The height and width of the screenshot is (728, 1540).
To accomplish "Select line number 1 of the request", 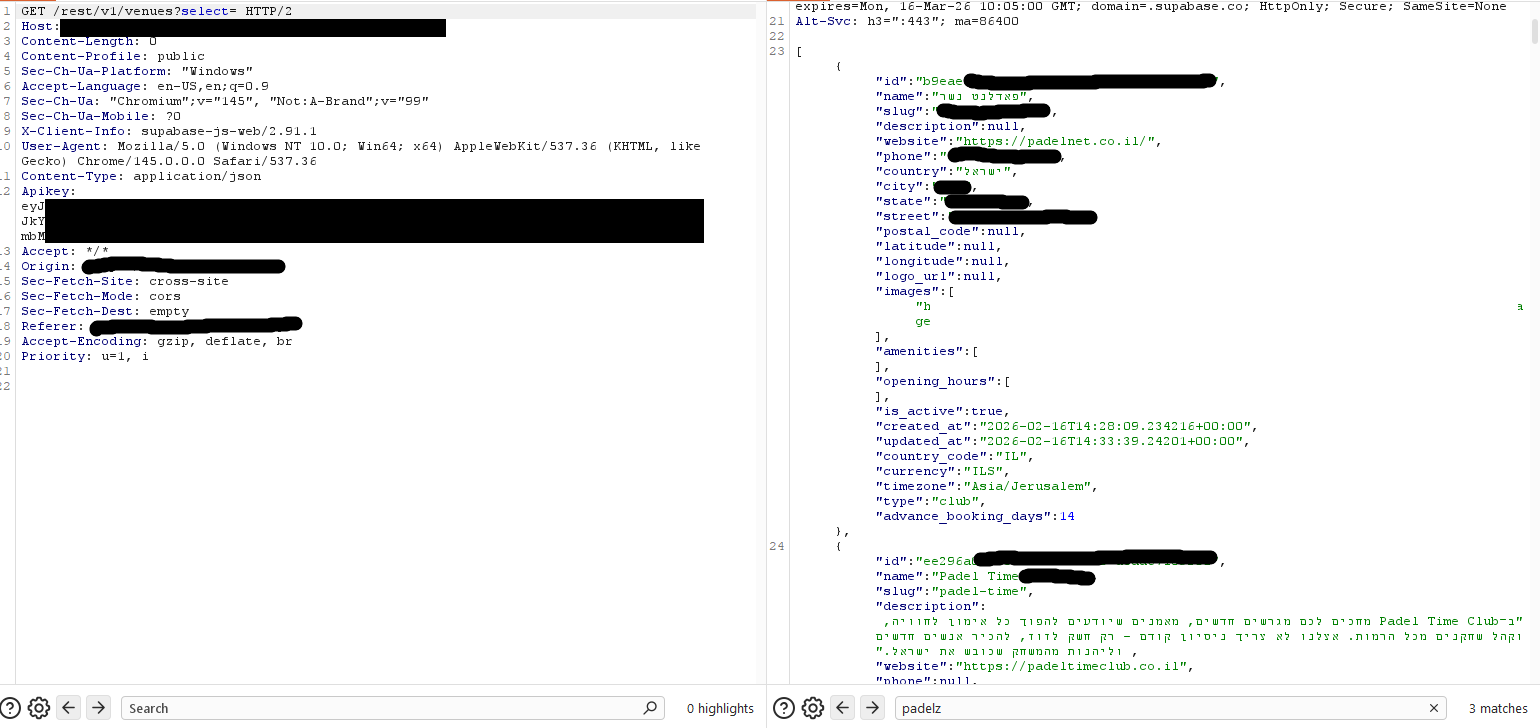I will pyautogui.click(x=5, y=9).
